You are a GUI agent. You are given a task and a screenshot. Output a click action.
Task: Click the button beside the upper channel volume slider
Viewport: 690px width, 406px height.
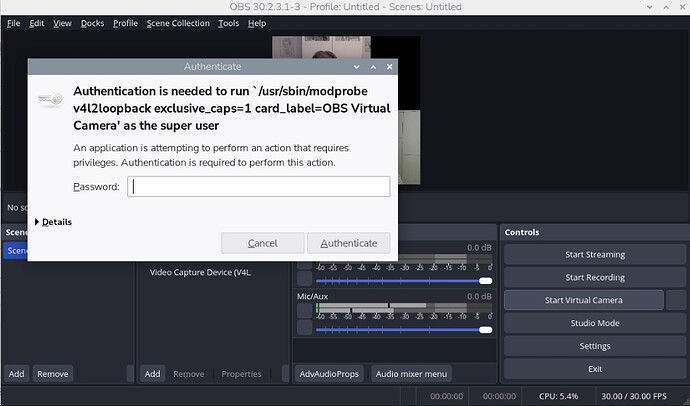pyautogui.click(x=303, y=281)
